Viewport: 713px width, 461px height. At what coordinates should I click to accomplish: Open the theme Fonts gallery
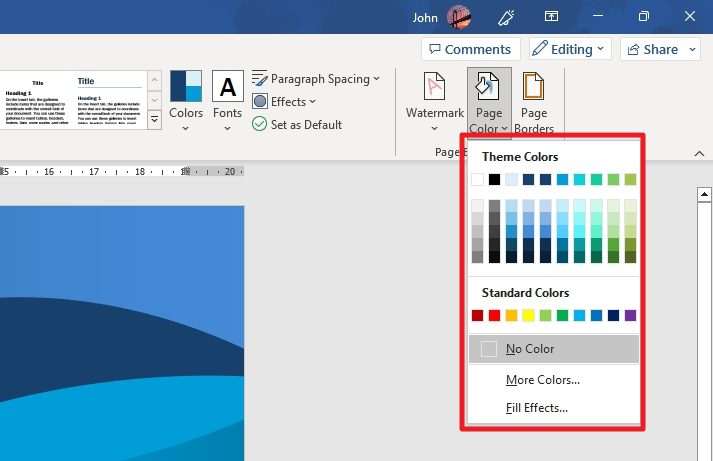coord(227,101)
